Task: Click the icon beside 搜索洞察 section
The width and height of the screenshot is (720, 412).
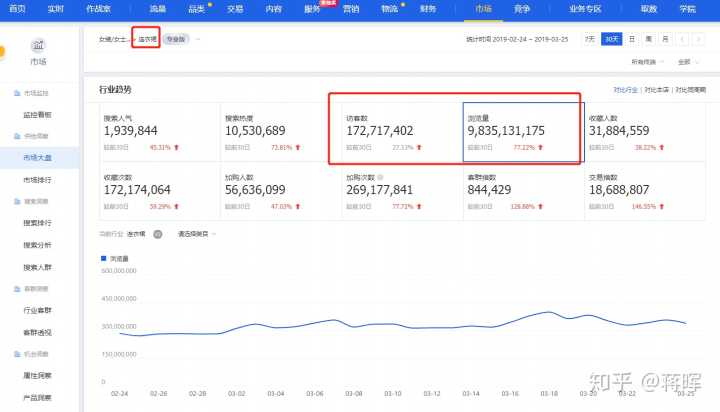Action: pos(17,201)
